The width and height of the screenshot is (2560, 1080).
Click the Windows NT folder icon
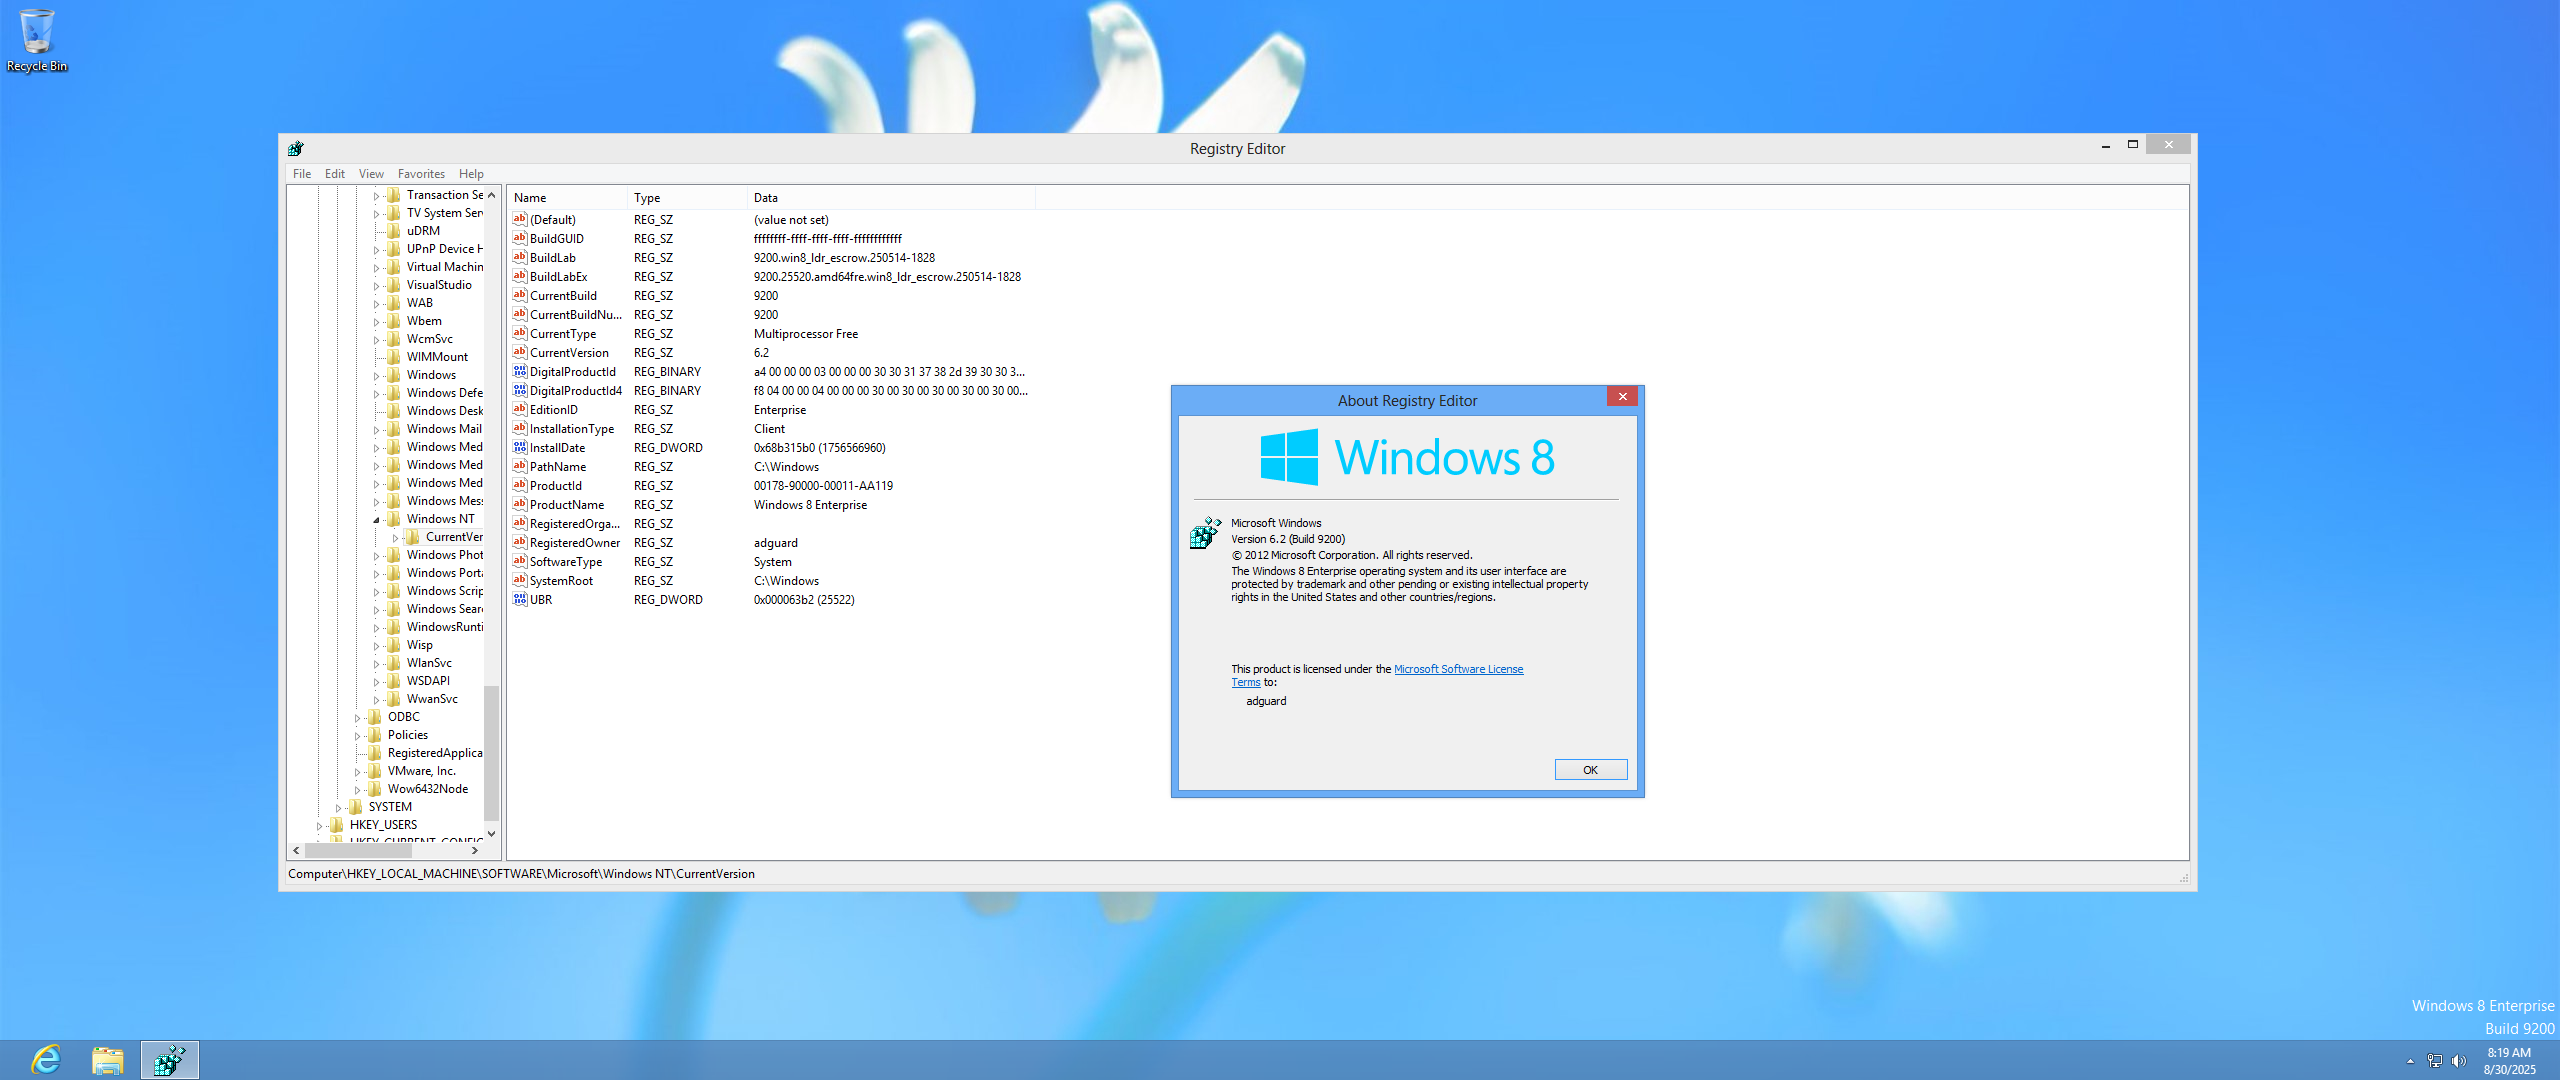[394, 519]
